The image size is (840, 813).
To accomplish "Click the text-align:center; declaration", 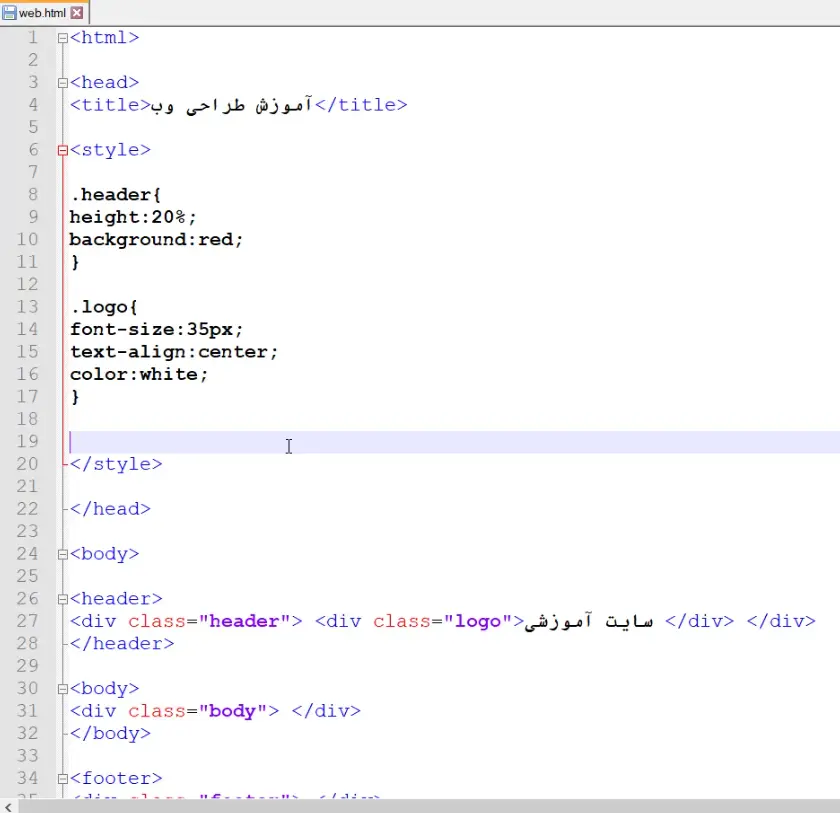I will [x=174, y=352].
